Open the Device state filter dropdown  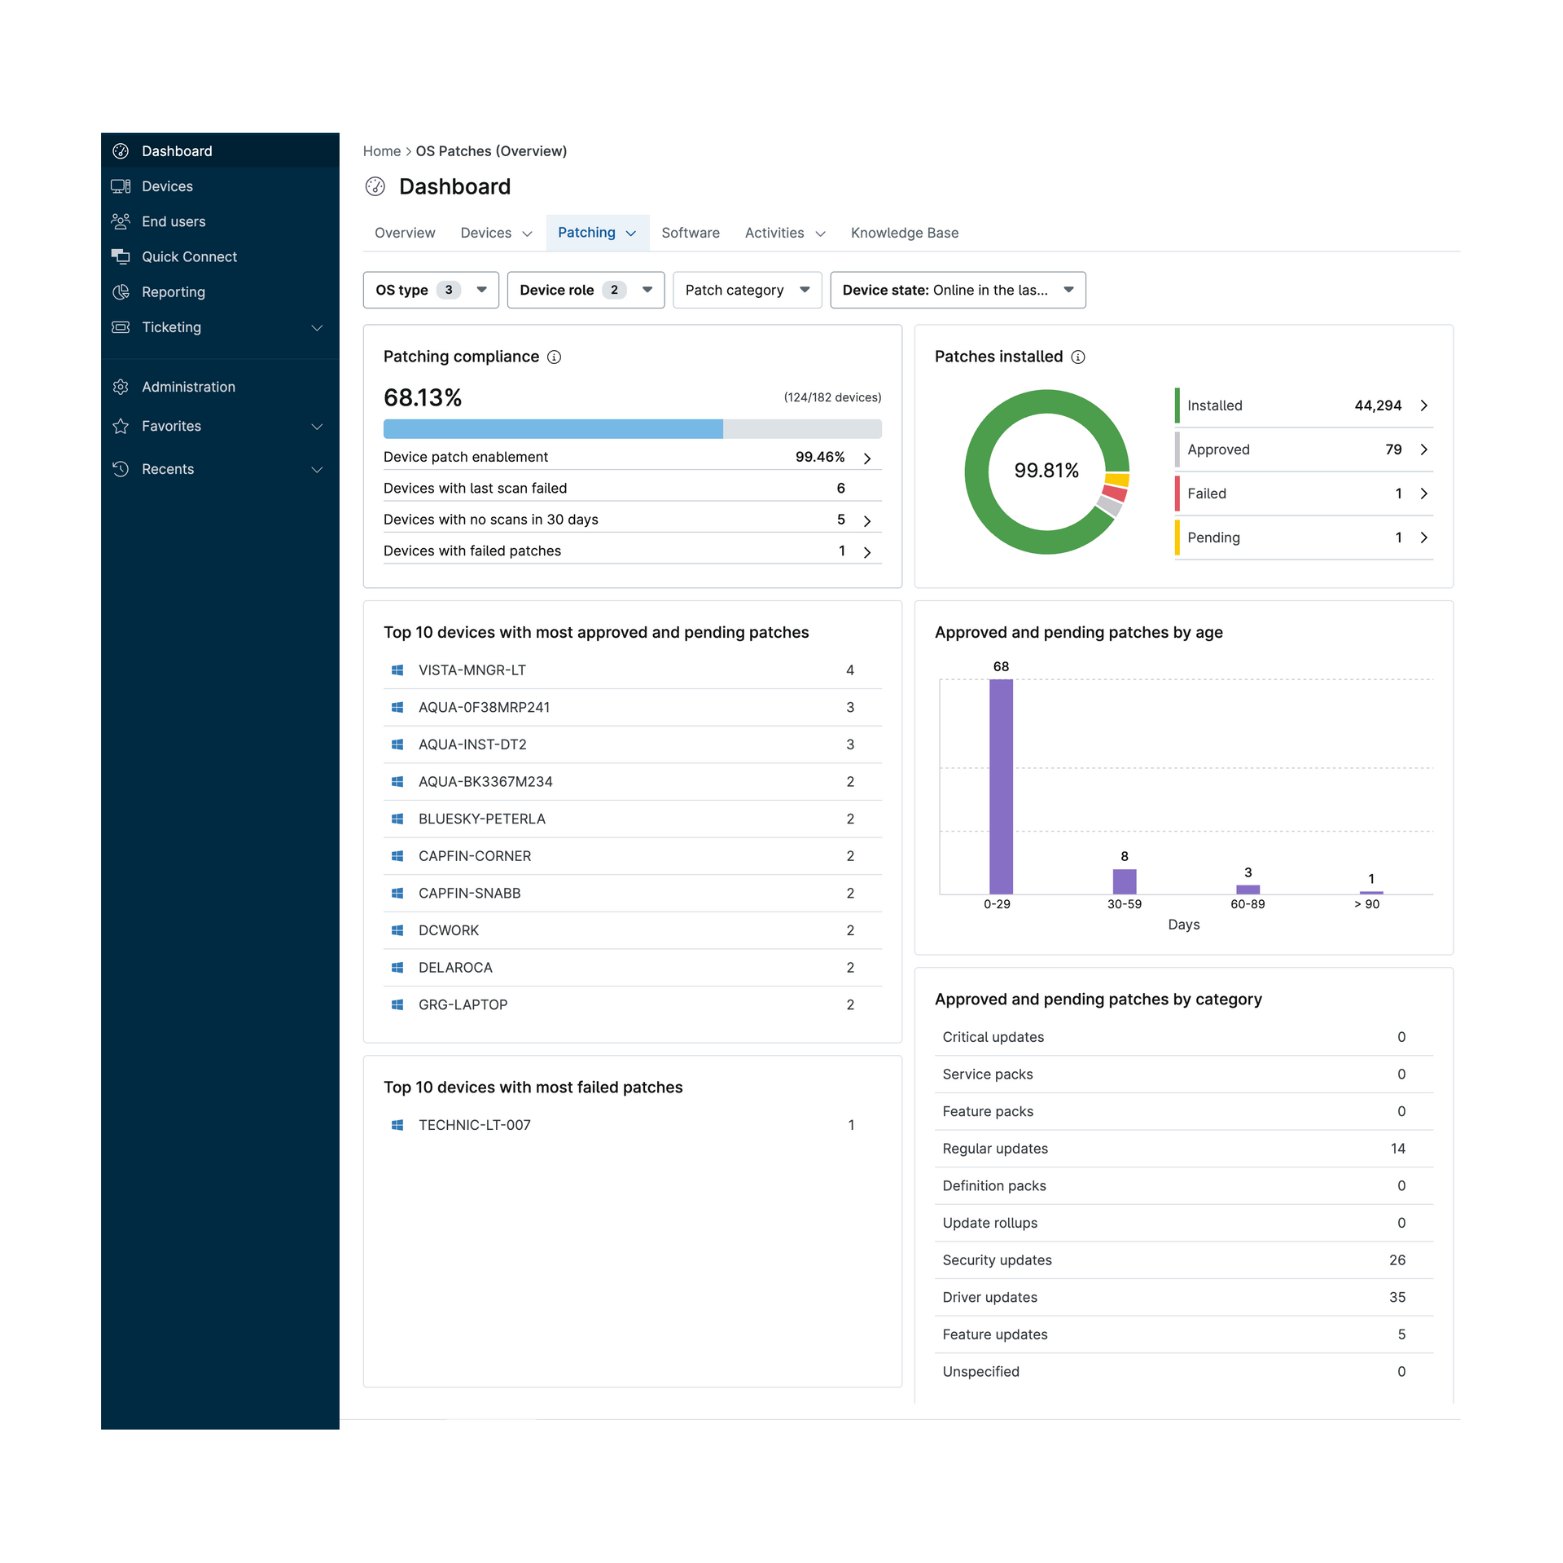pyautogui.click(x=957, y=290)
